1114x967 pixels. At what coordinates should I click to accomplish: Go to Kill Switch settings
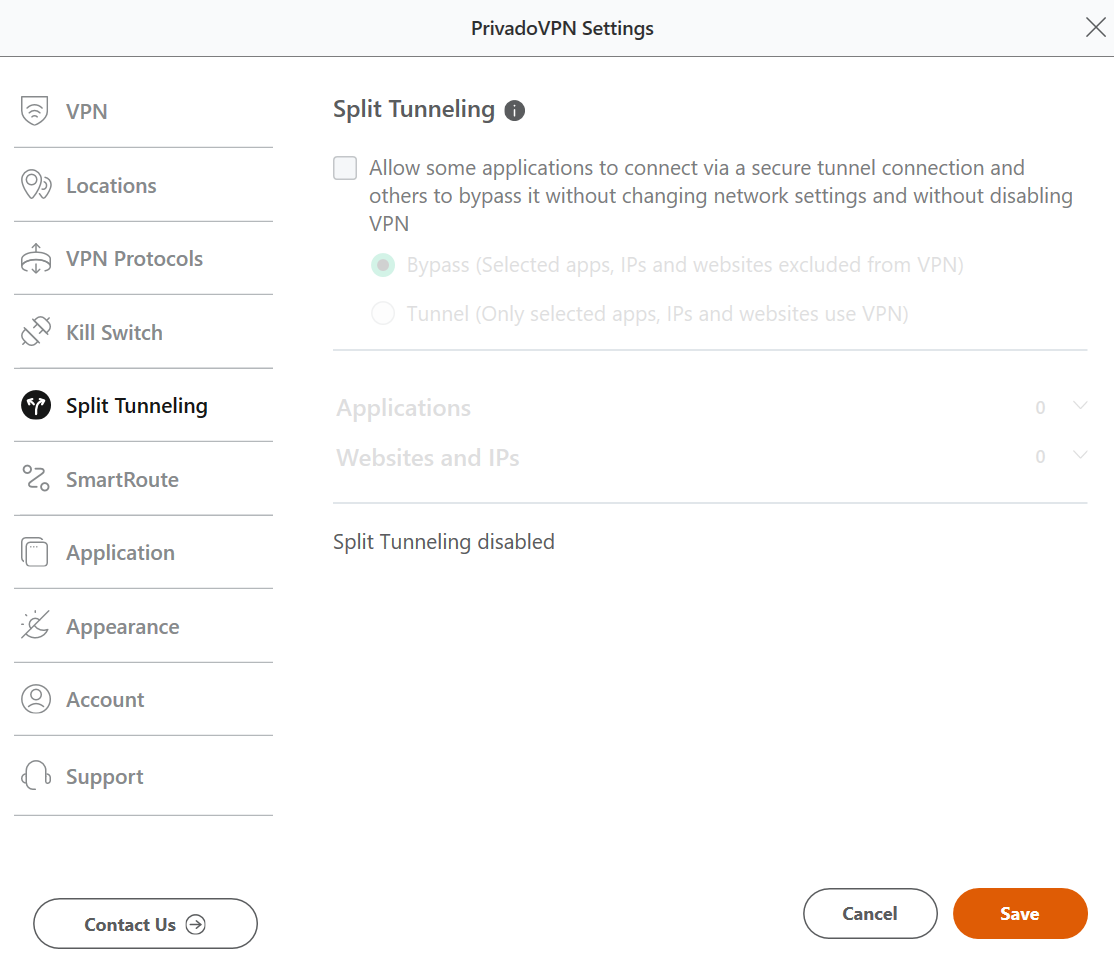[x=114, y=333]
